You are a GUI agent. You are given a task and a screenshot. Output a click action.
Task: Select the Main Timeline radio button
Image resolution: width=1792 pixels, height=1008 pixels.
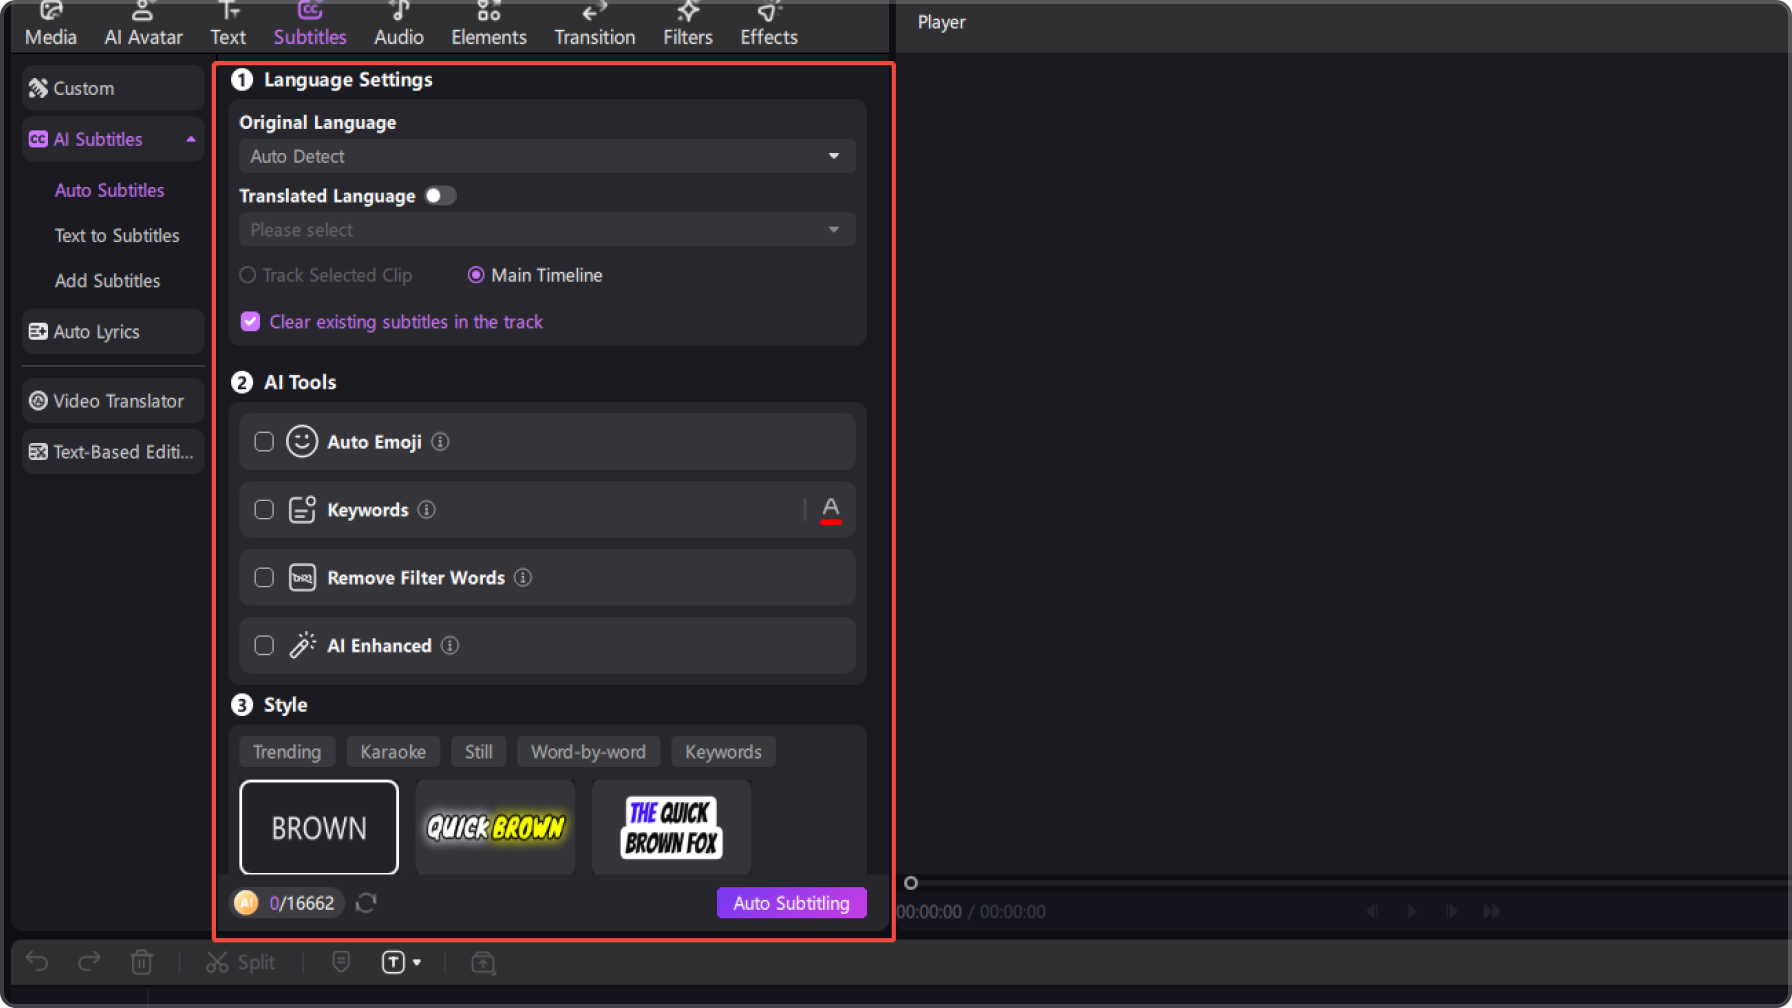click(x=476, y=275)
